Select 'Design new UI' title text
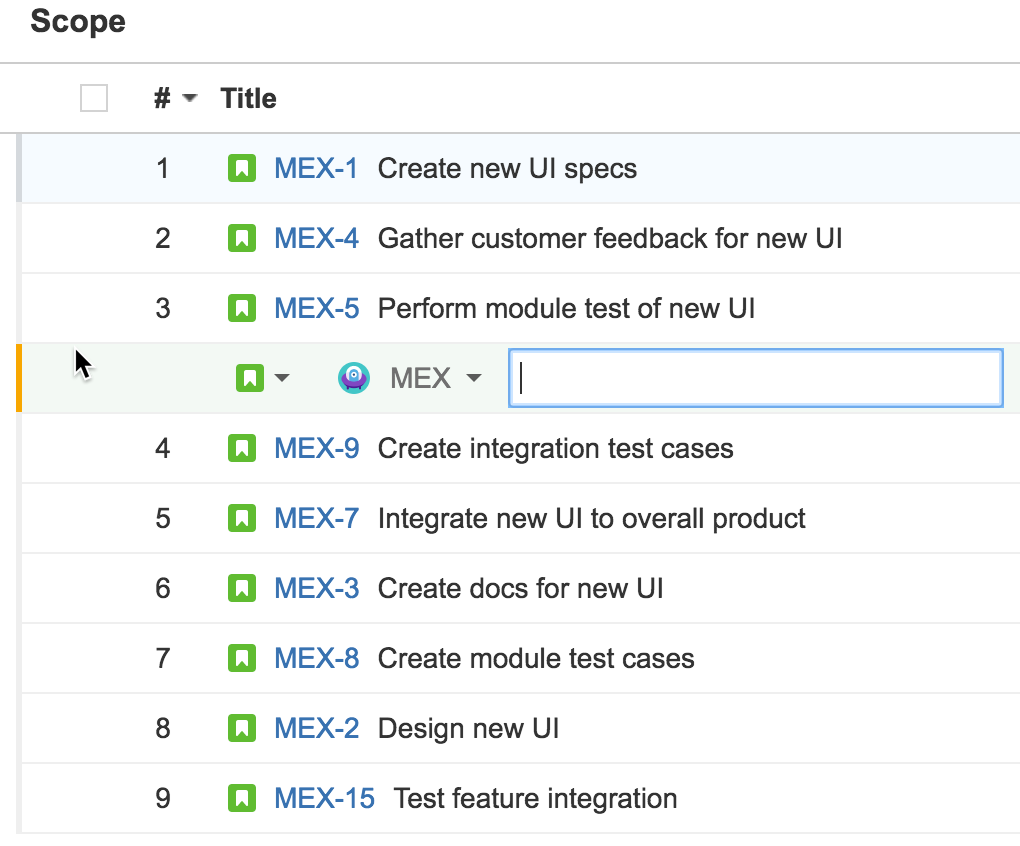Image resolution: width=1020 pixels, height=846 pixels. pos(468,728)
